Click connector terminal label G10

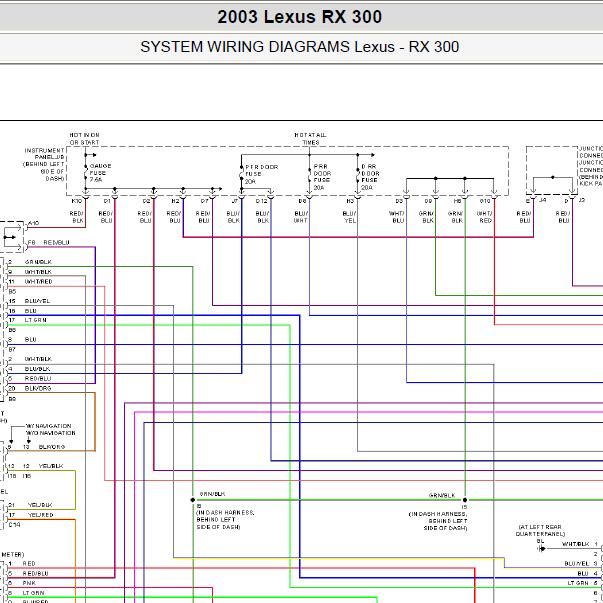tap(485, 201)
